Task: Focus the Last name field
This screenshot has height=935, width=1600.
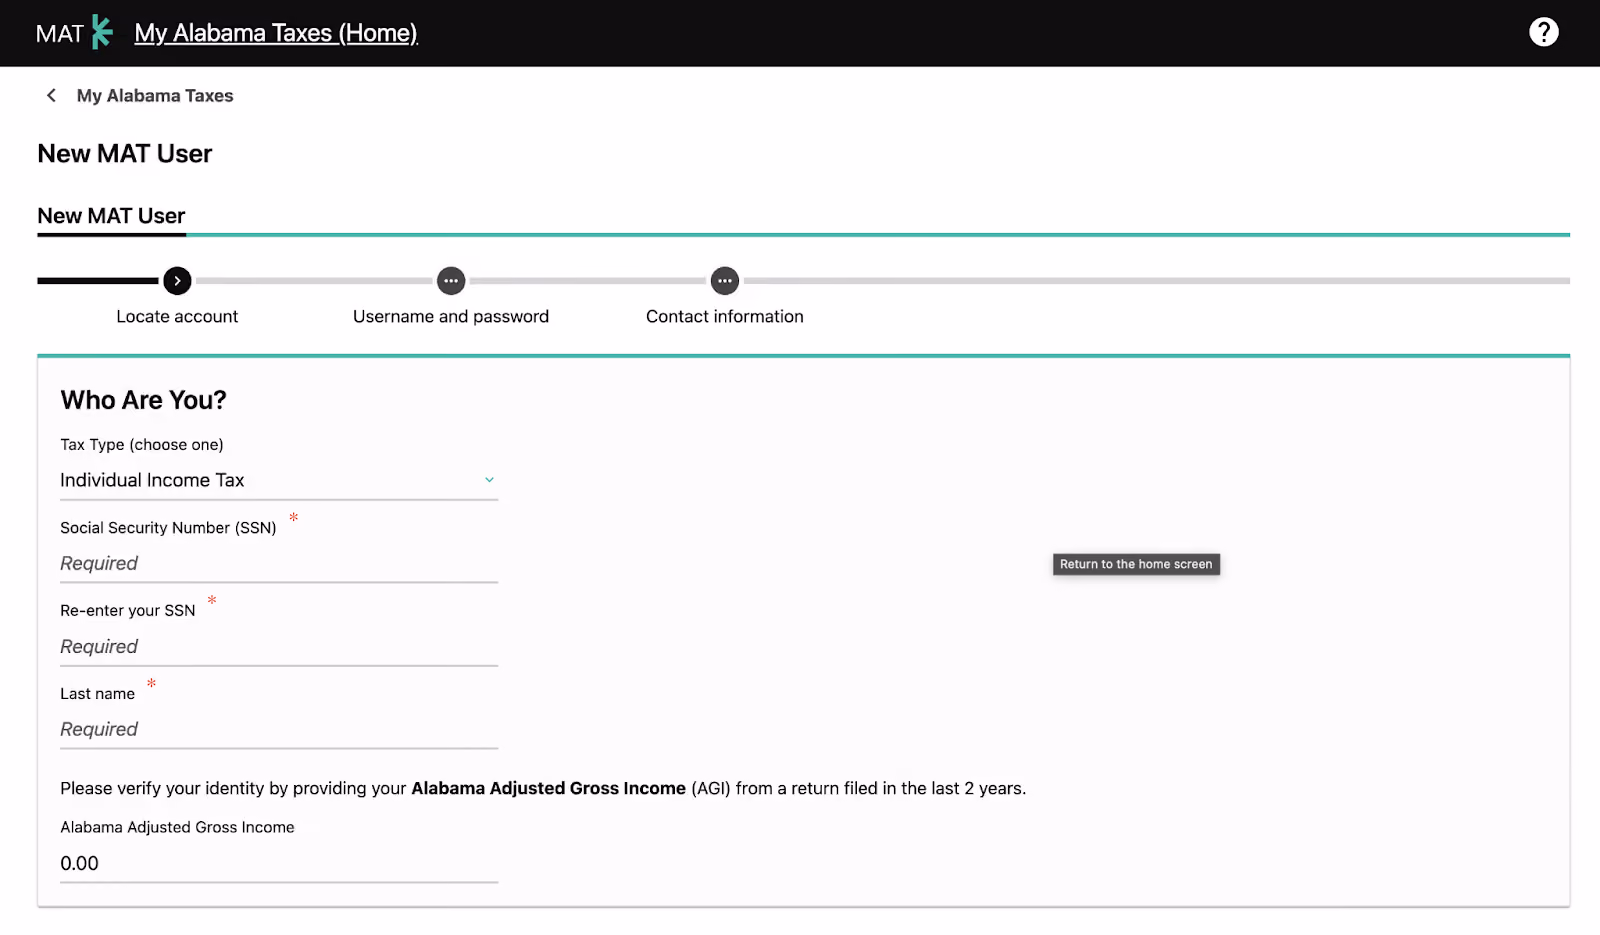Action: click(279, 730)
